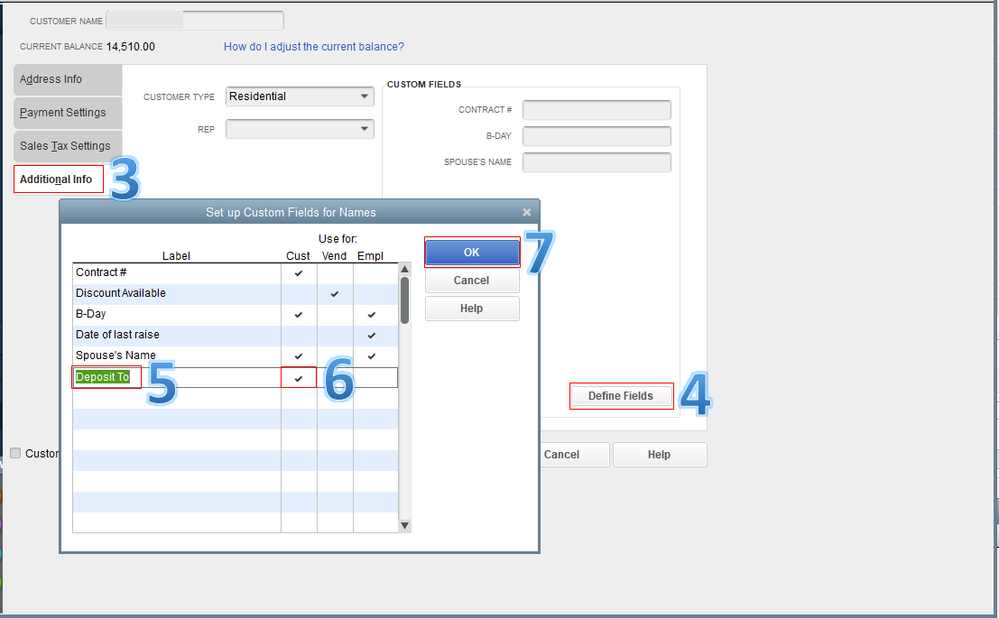Click the scroll down arrow in fields list
This screenshot has width=999, height=618.
[x=405, y=526]
